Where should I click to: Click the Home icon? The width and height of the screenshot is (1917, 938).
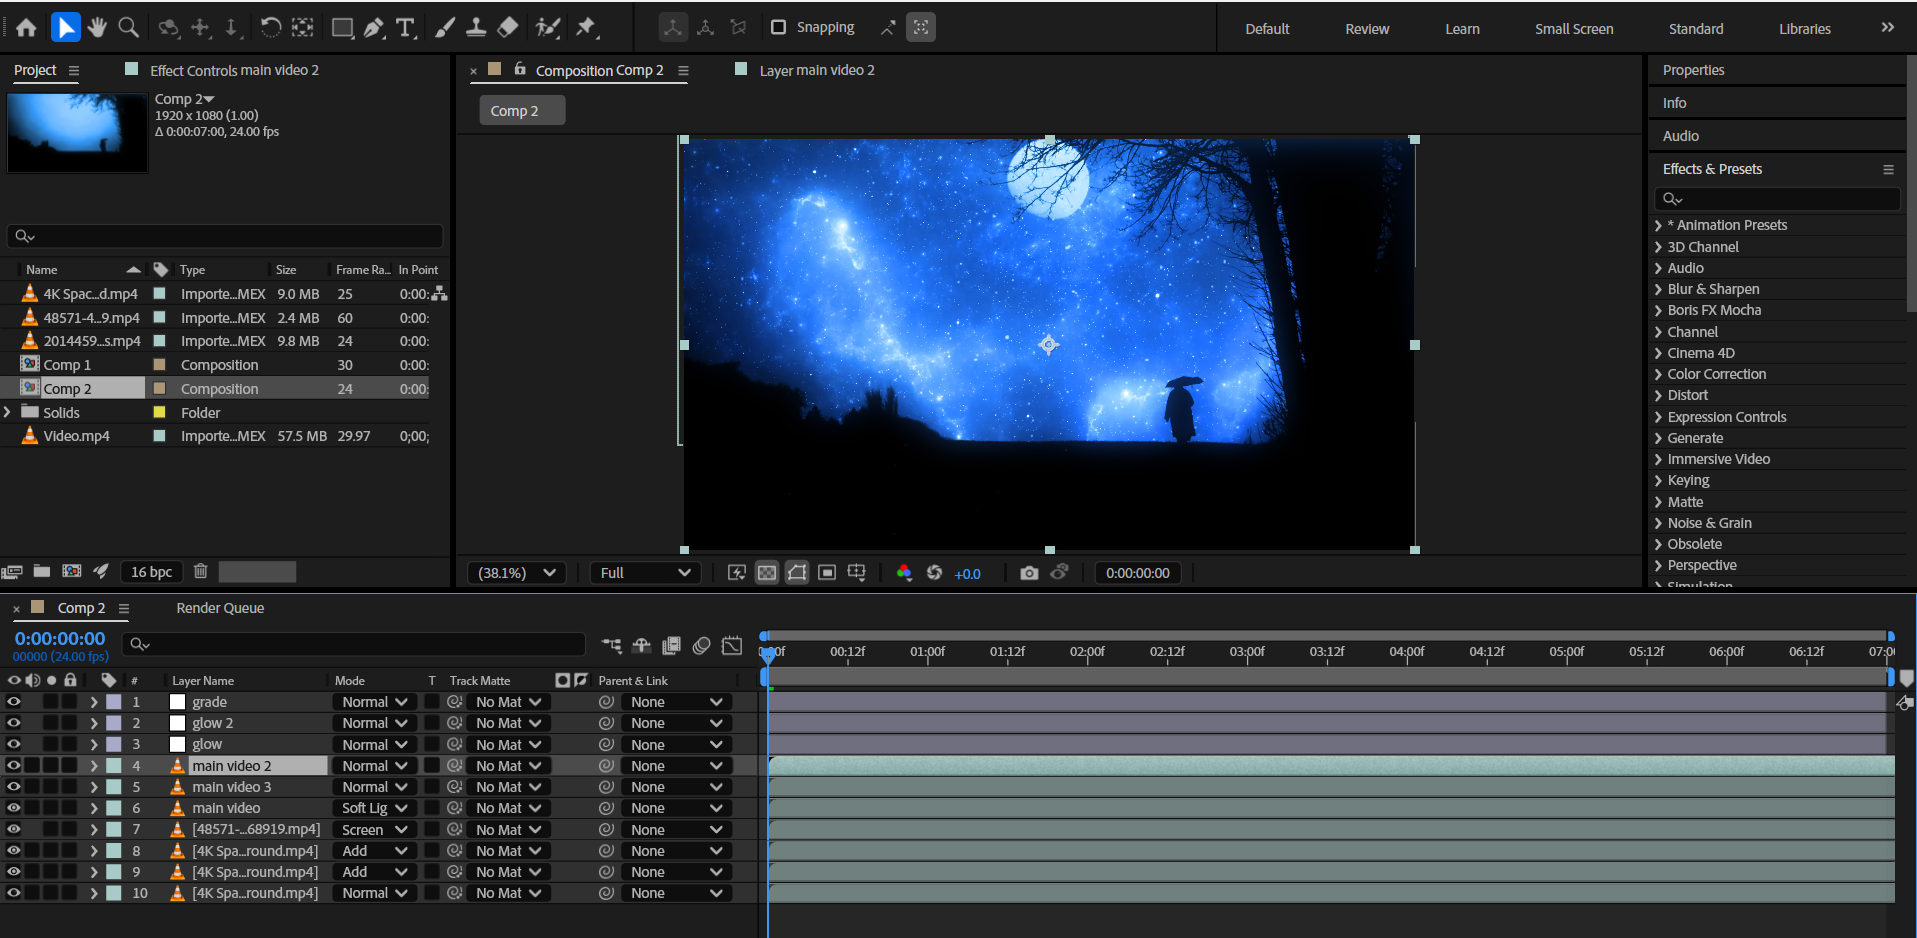(x=27, y=28)
